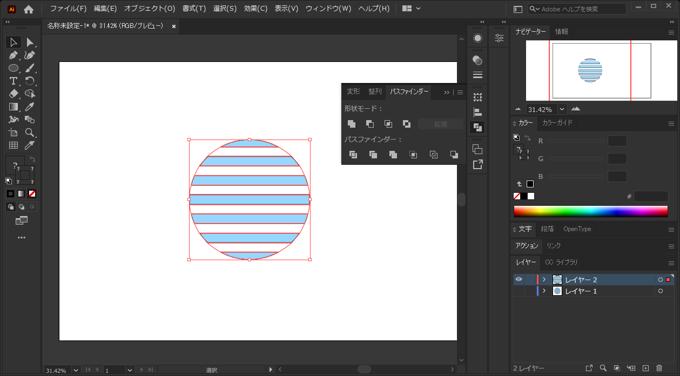Viewport: 680px width, 376px height.
Task: Select the Paintbrush tool
Action: [29, 68]
